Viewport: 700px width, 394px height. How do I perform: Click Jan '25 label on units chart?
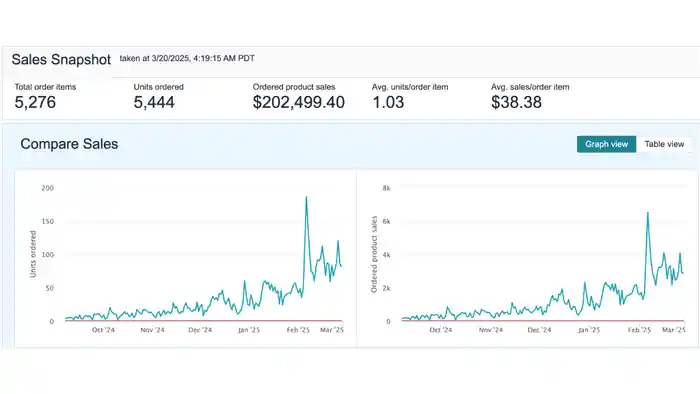click(249, 330)
